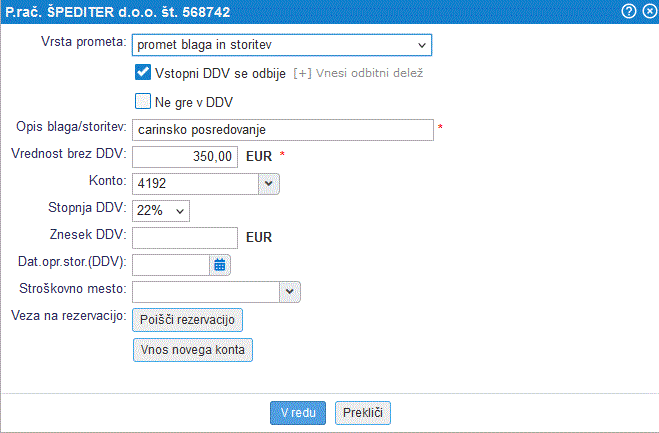Open the calendar date picker icon
The width and height of the screenshot is (659, 433).
pos(220,265)
